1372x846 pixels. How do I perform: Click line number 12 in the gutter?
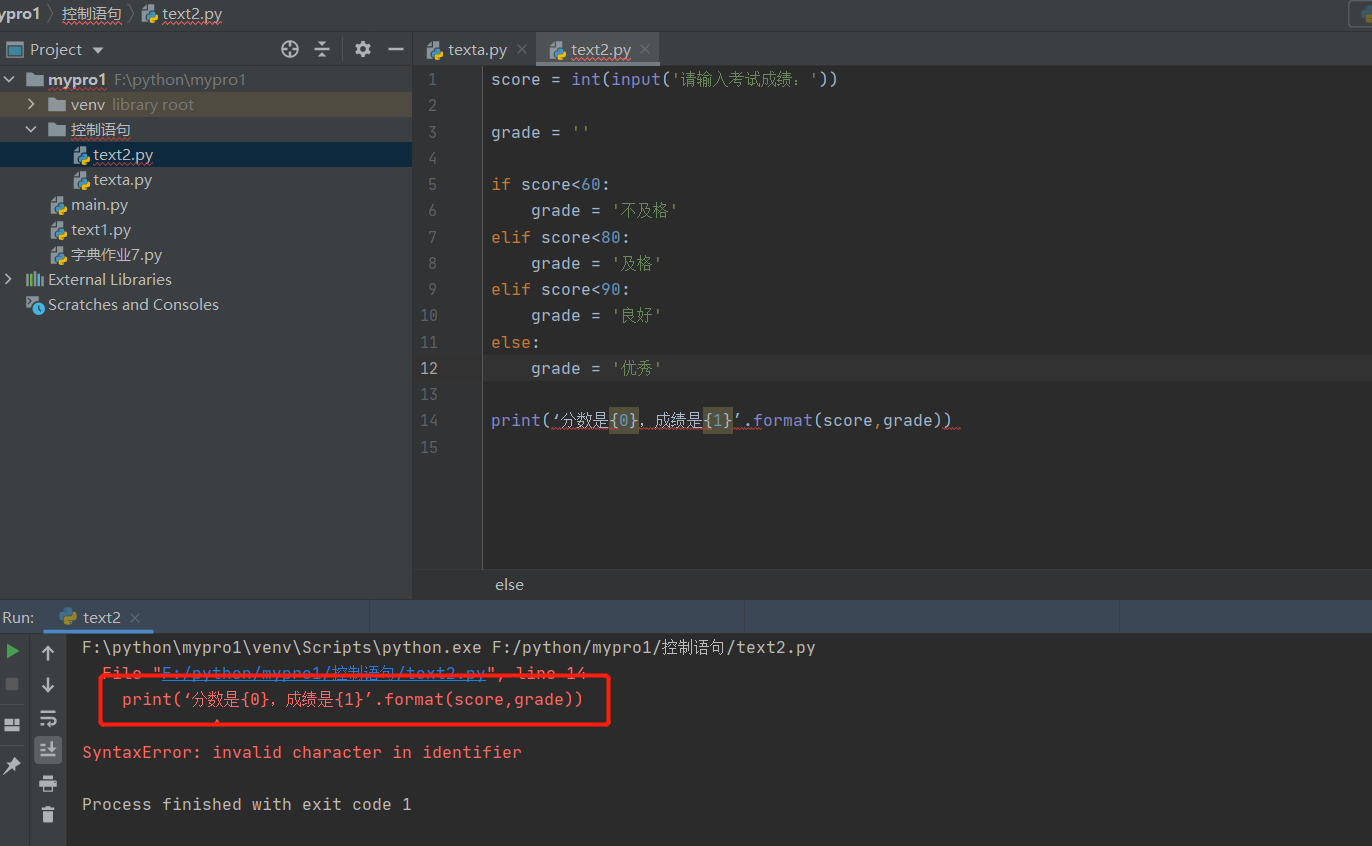[x=429, y=368]
